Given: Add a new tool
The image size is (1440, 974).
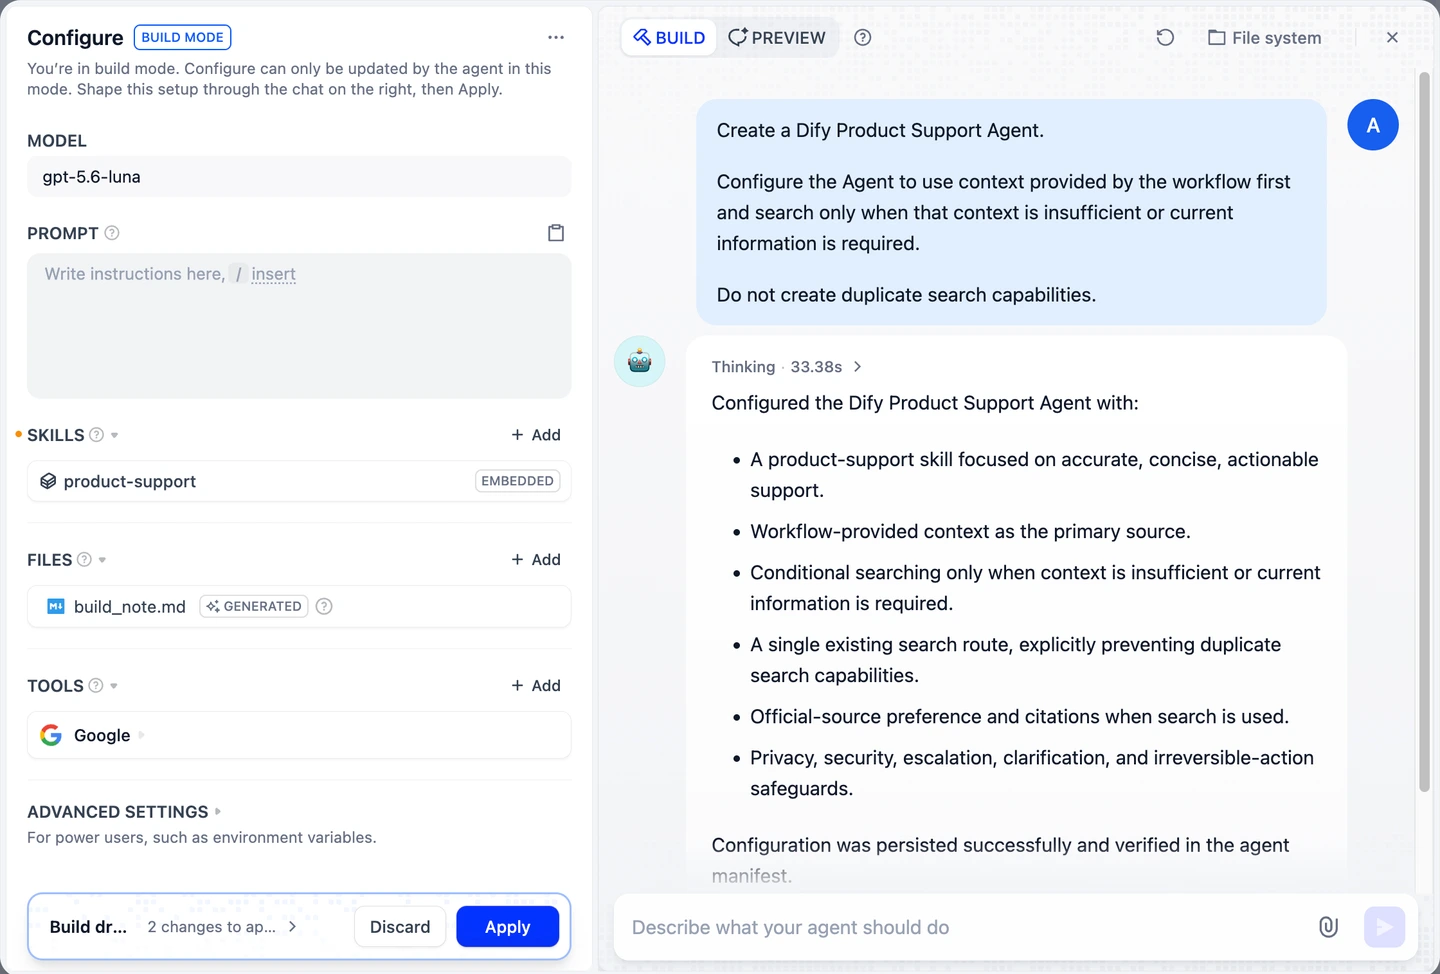Looking at the screenshot, I should click(x=536, y=685).
